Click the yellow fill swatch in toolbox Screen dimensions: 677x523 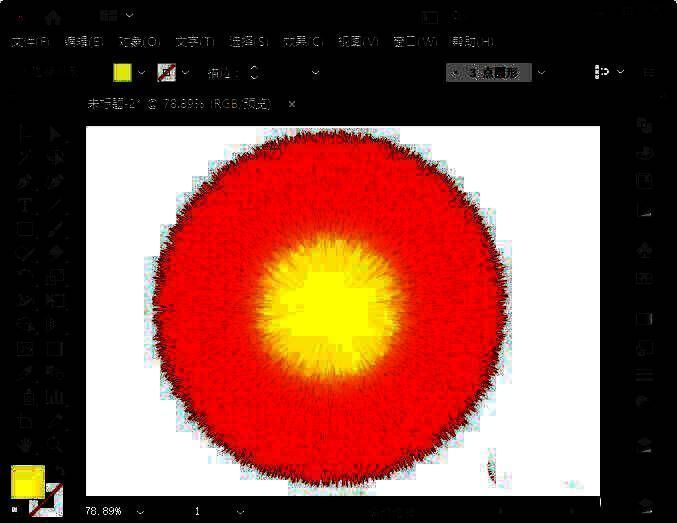[25, 482]
